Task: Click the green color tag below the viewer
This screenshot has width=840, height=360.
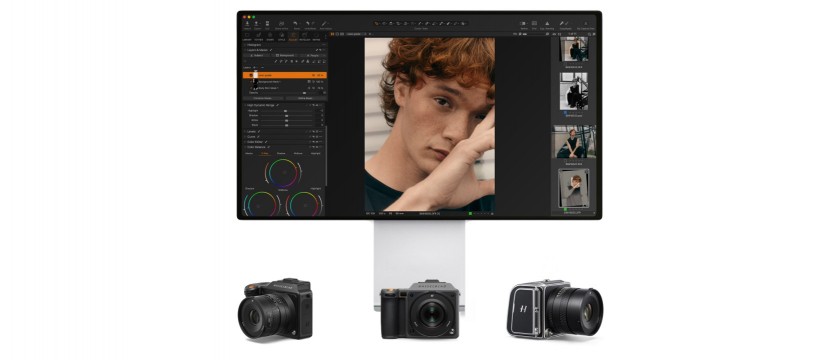Action: (x=470, y=213)
